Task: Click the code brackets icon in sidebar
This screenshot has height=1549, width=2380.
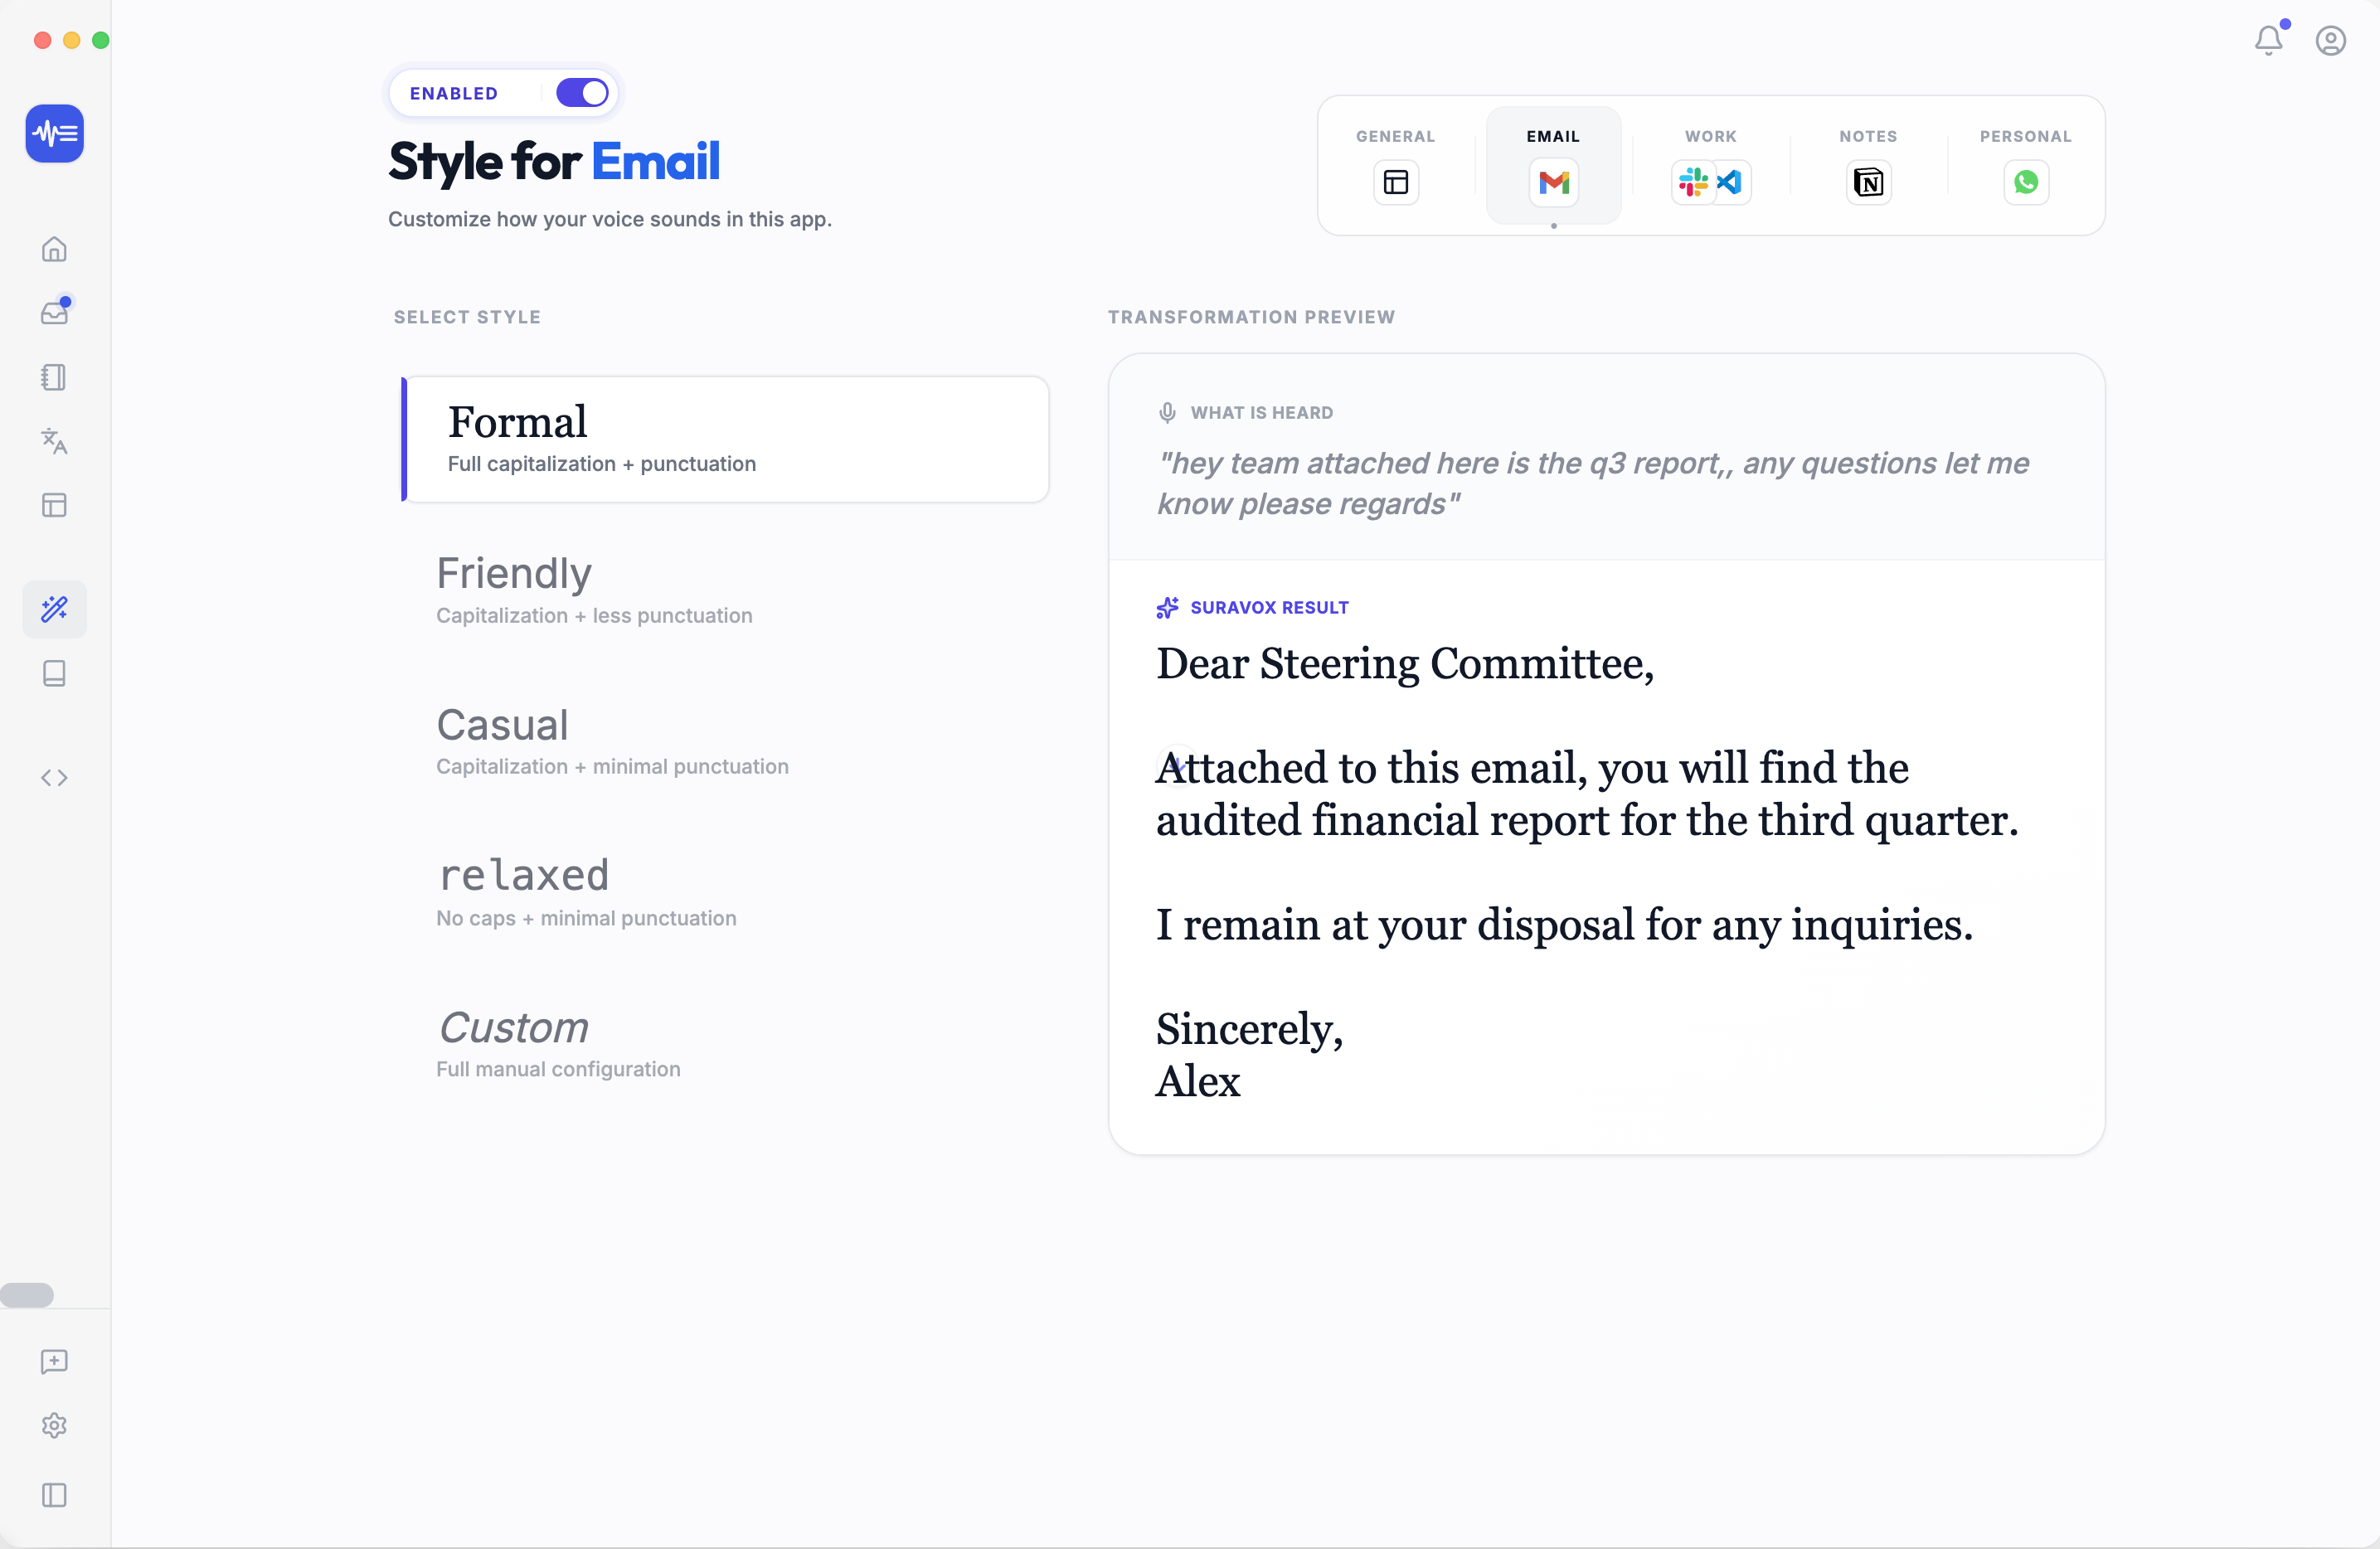Action: tap(54, 778)
